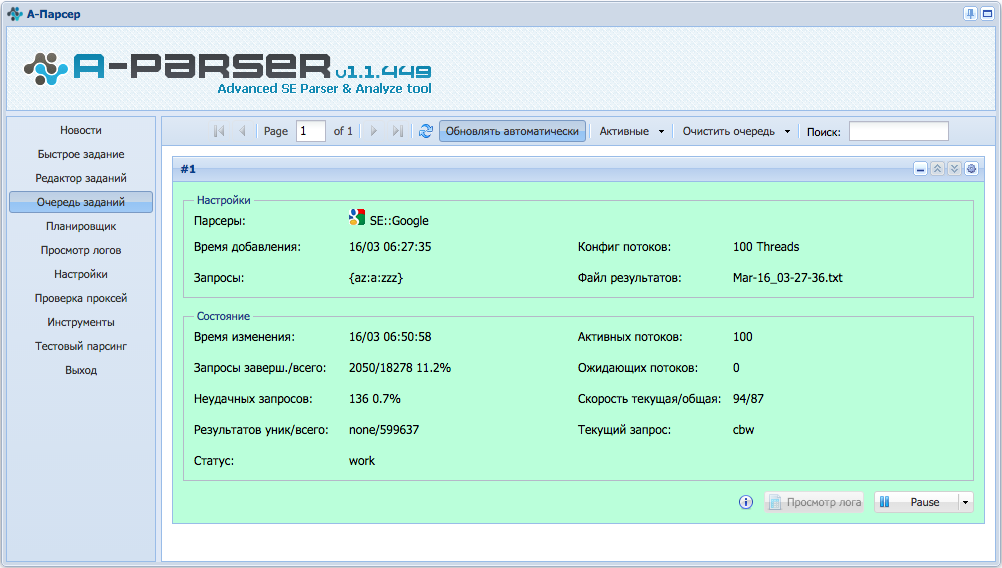Click results value none/599637
The image size is (1002, 568).
(x=383, y=430)
